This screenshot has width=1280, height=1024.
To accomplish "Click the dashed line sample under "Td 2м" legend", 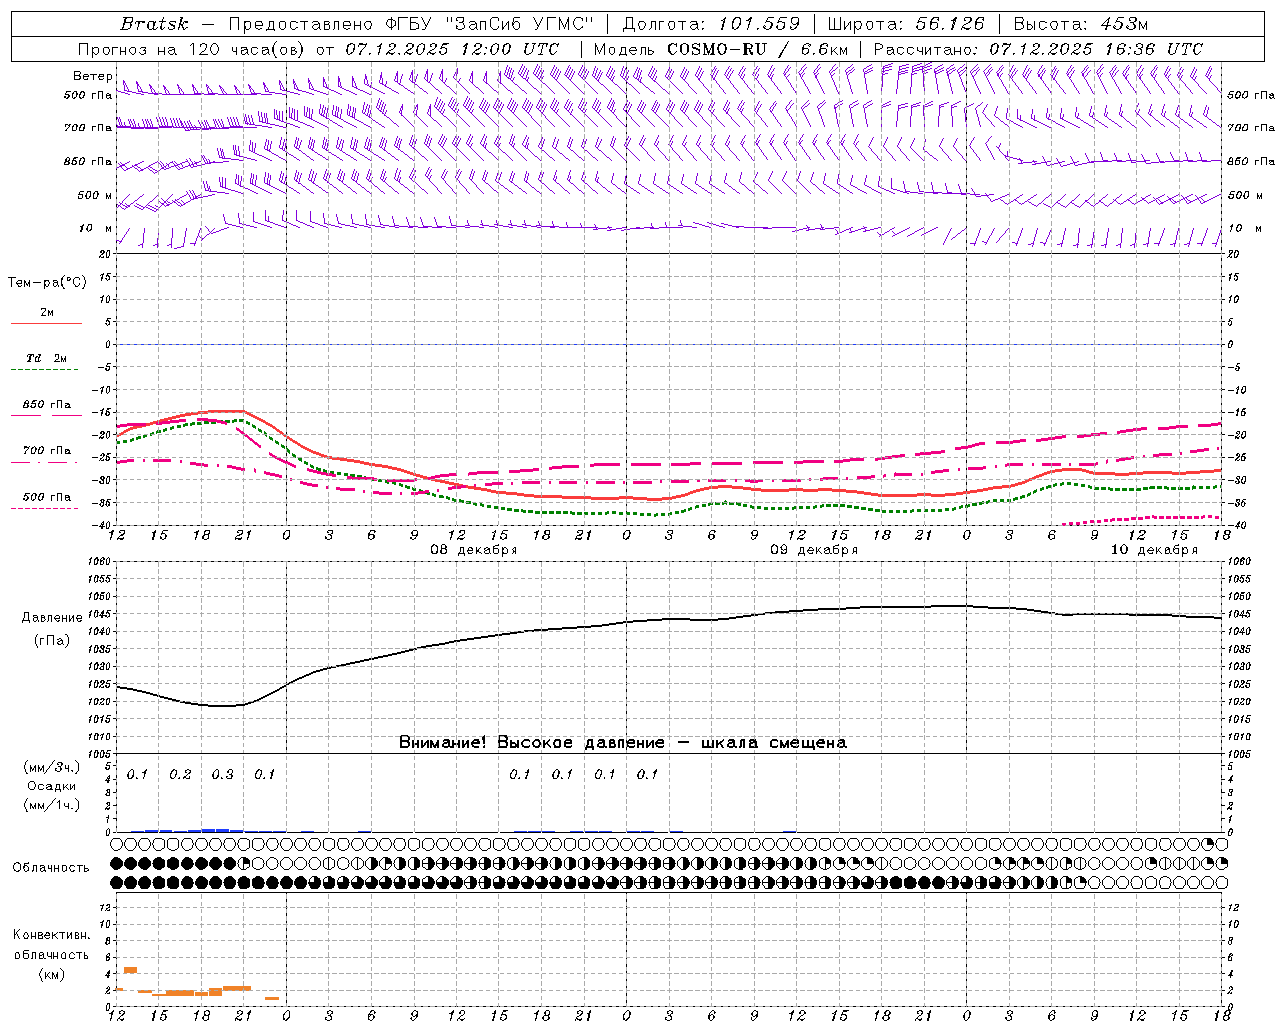I will (44, 370).
